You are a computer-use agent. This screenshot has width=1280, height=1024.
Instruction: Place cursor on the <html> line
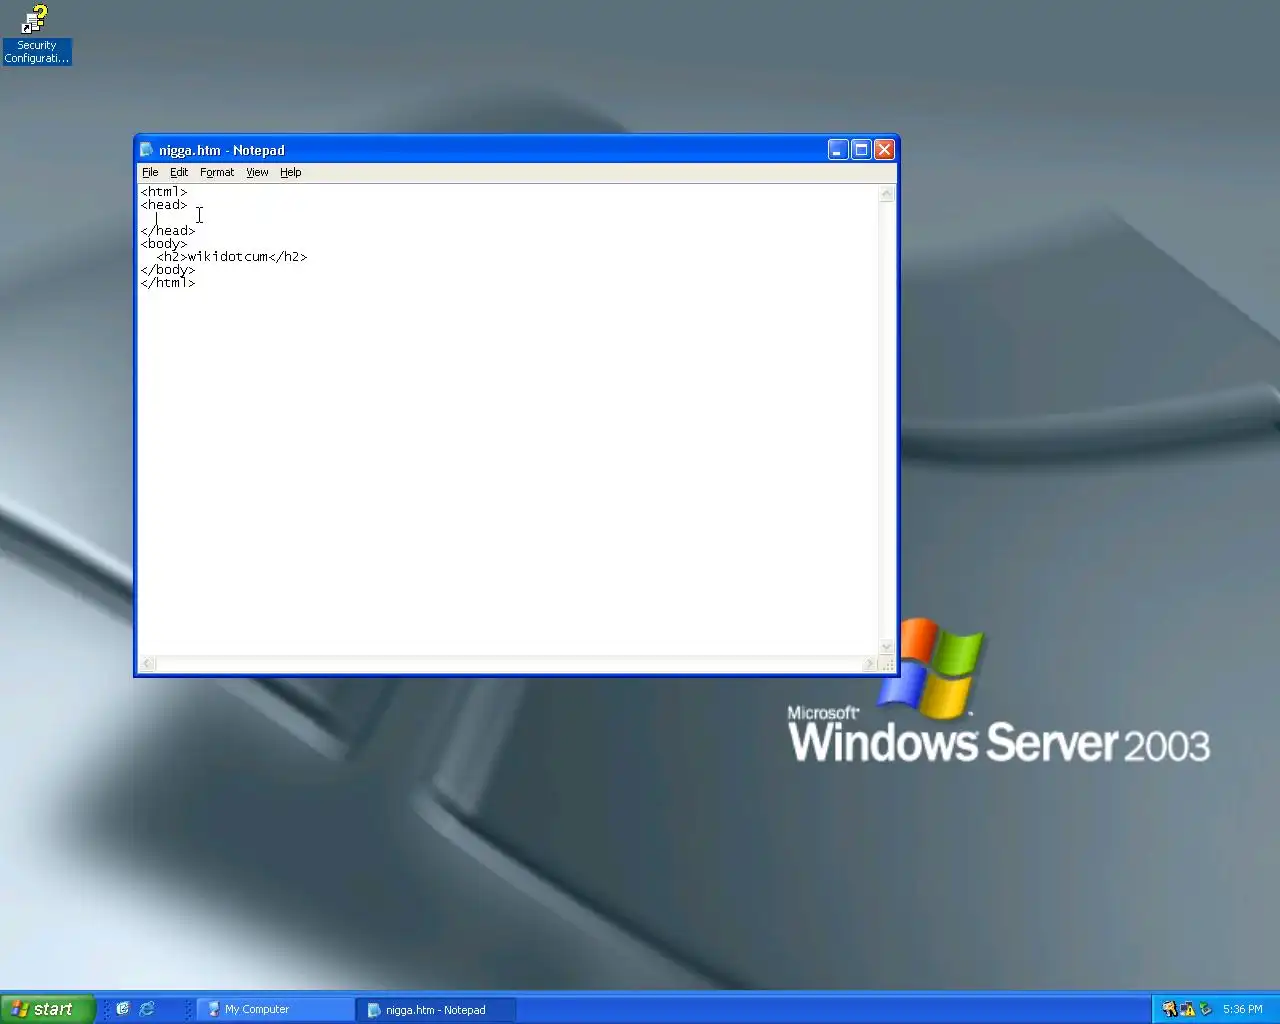(x=164, y=192)
